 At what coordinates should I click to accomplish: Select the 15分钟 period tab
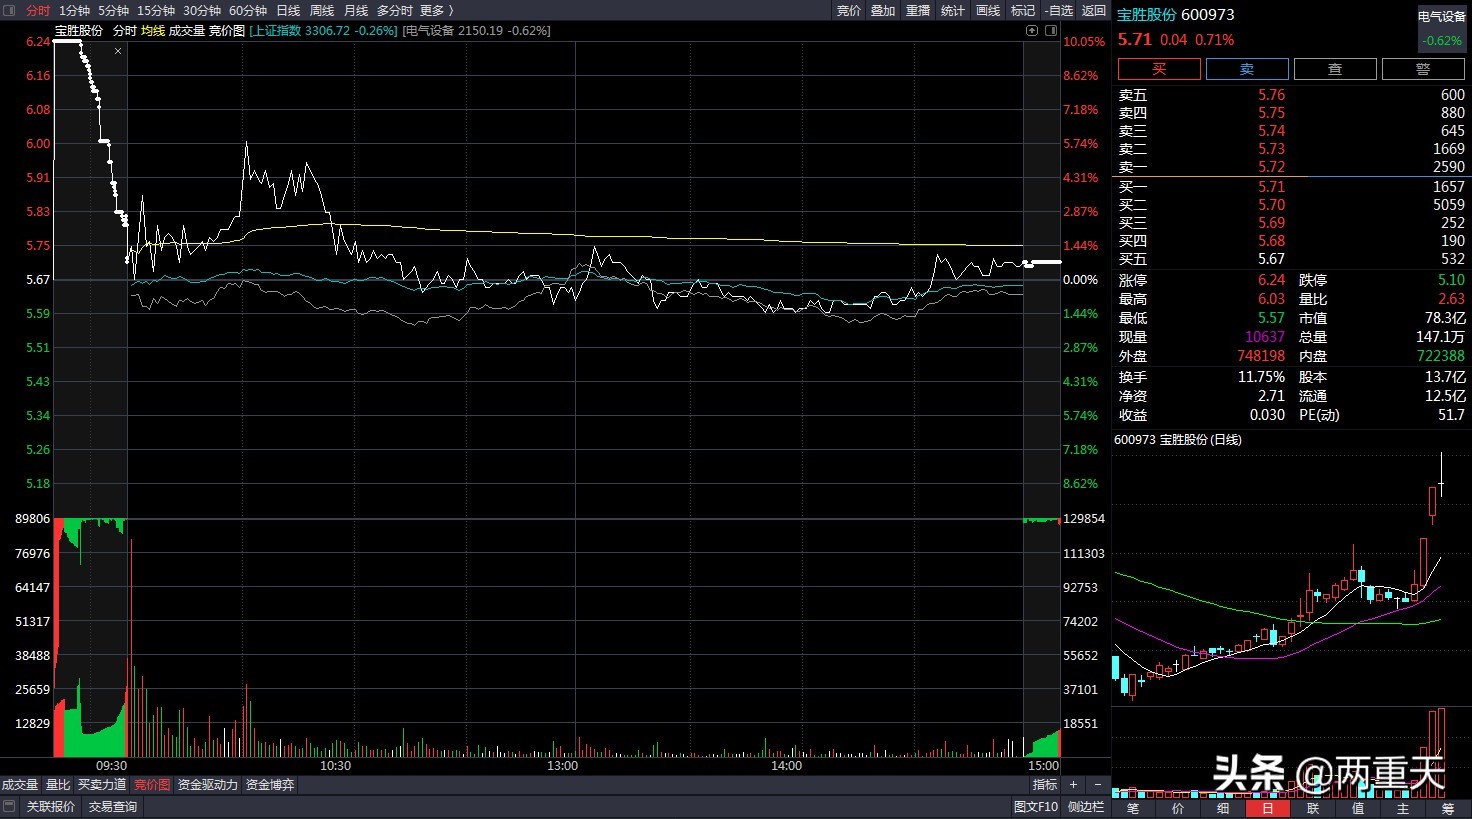[x=156, y=10]
